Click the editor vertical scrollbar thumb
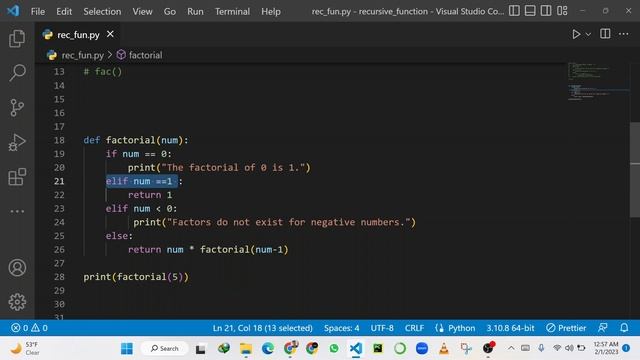Screen dimensions: 640x360 pos(635,169)
